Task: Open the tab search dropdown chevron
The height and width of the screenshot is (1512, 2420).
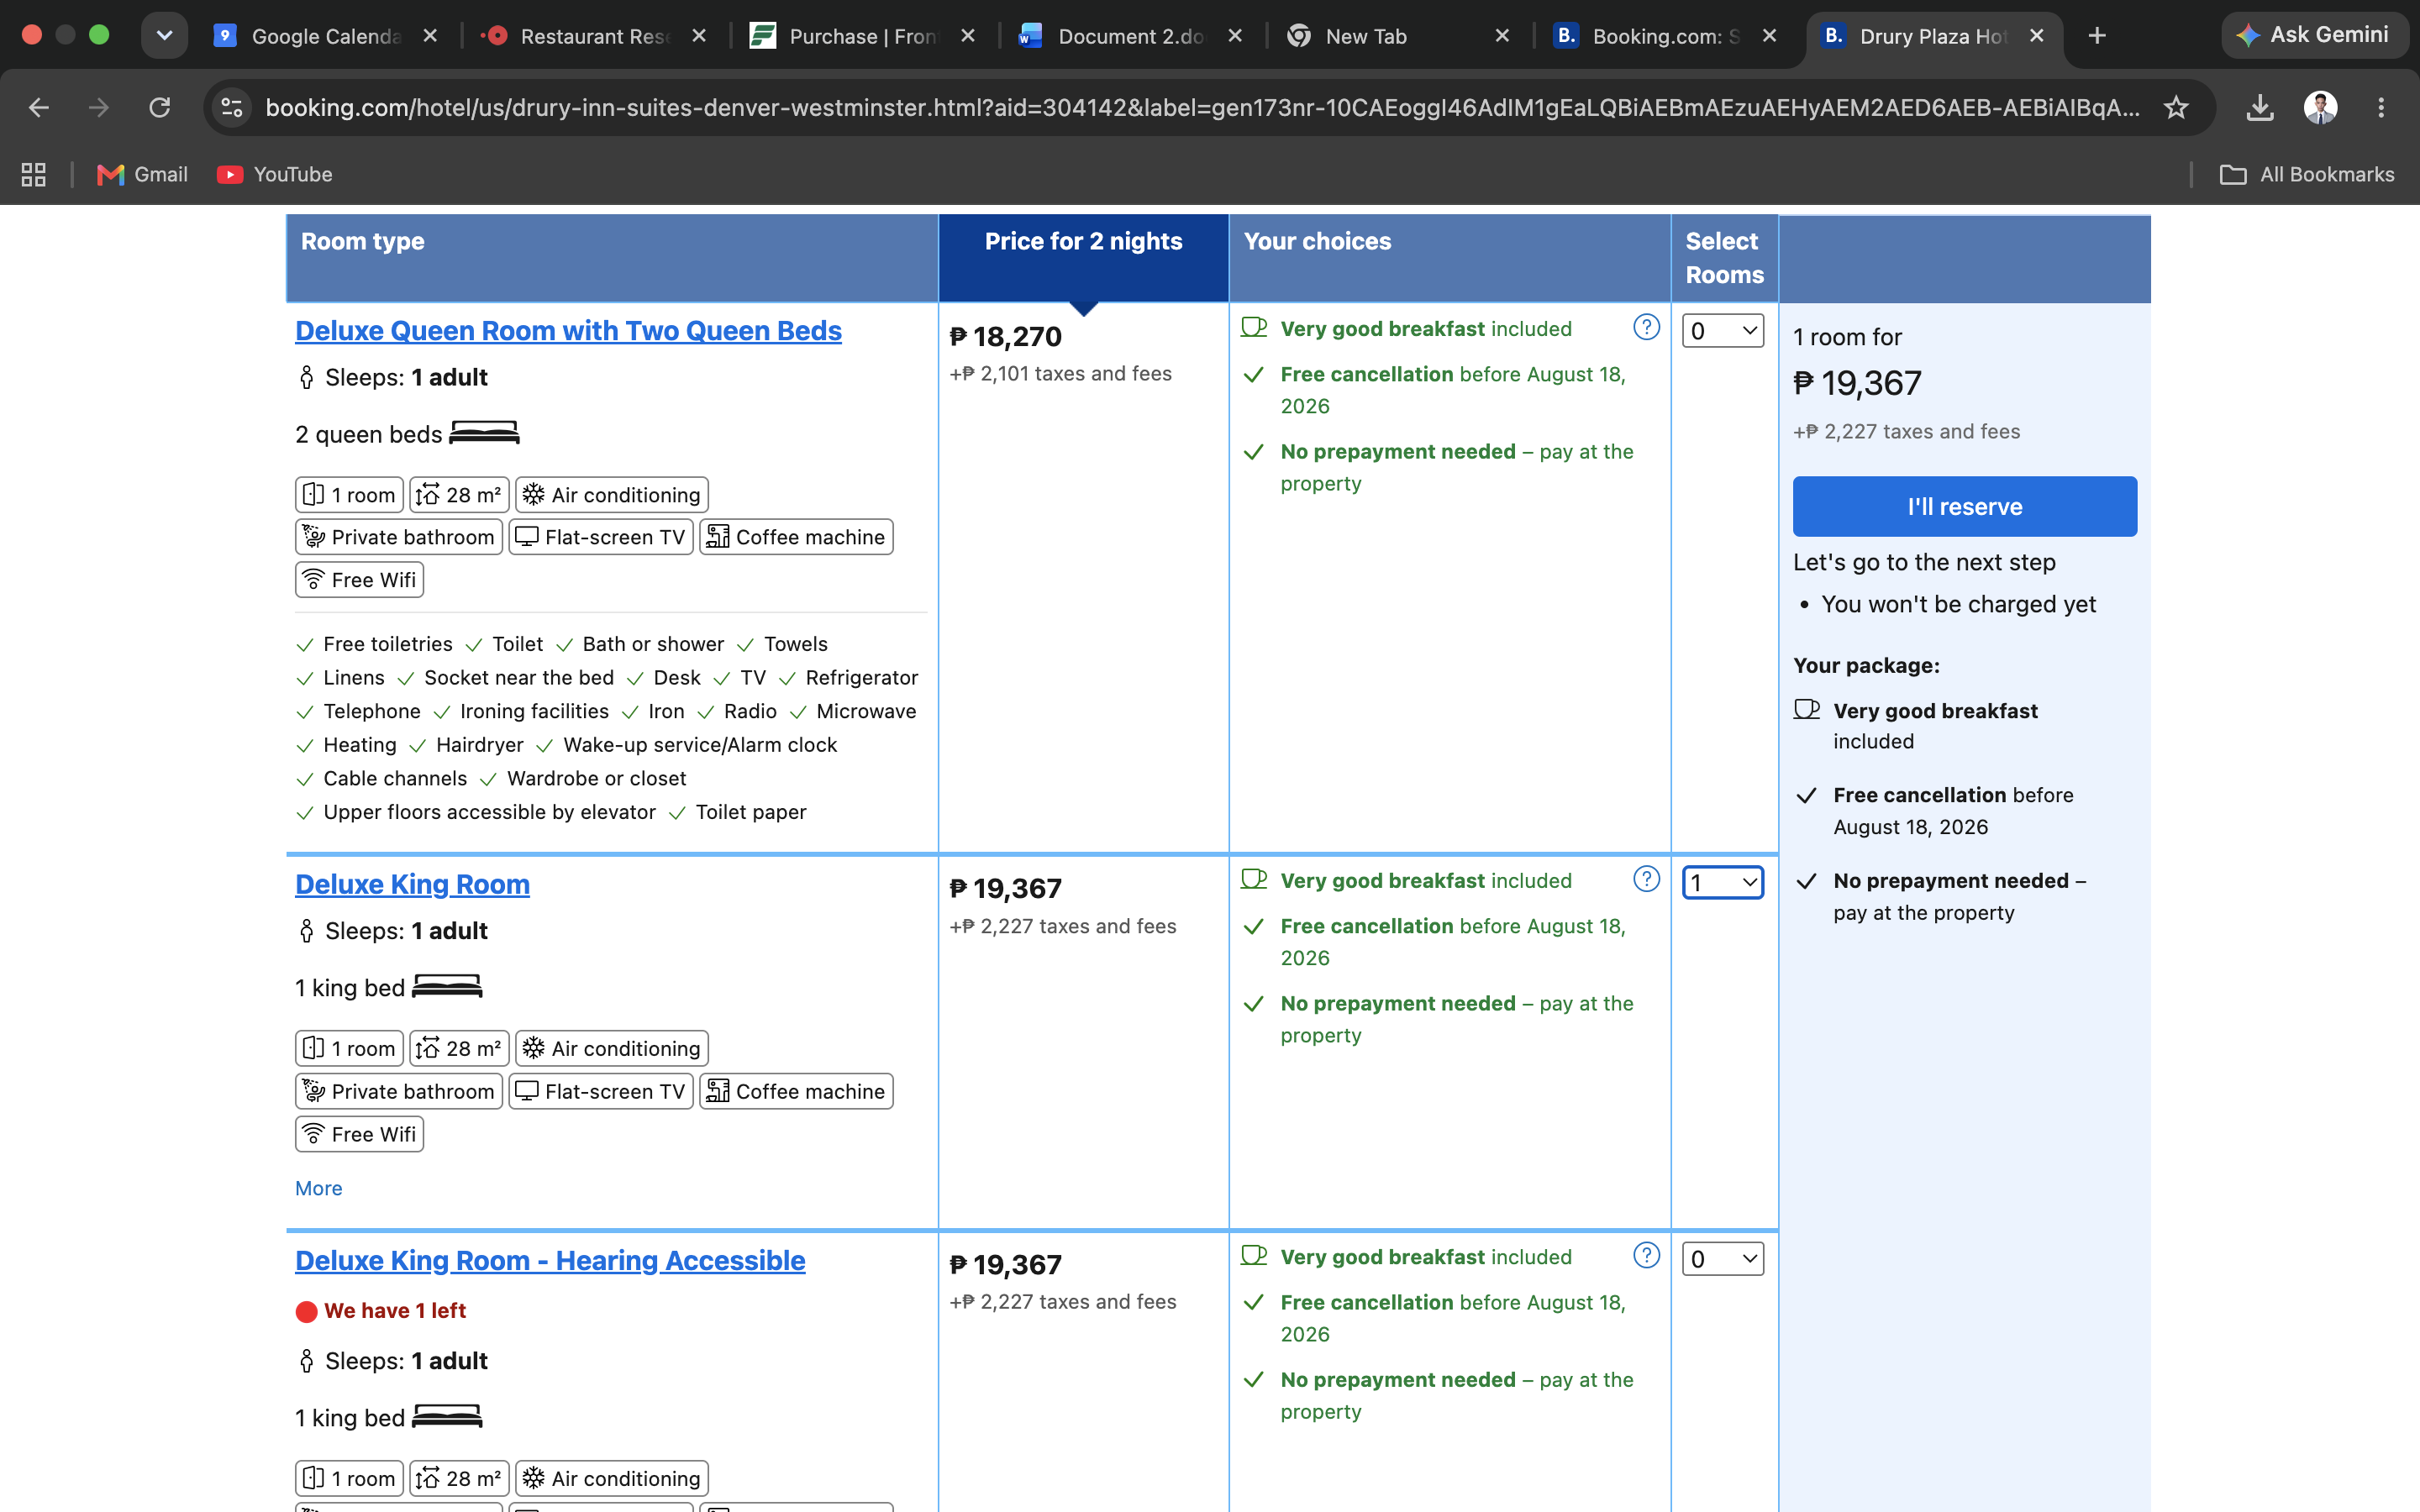Action: (164, 36)
